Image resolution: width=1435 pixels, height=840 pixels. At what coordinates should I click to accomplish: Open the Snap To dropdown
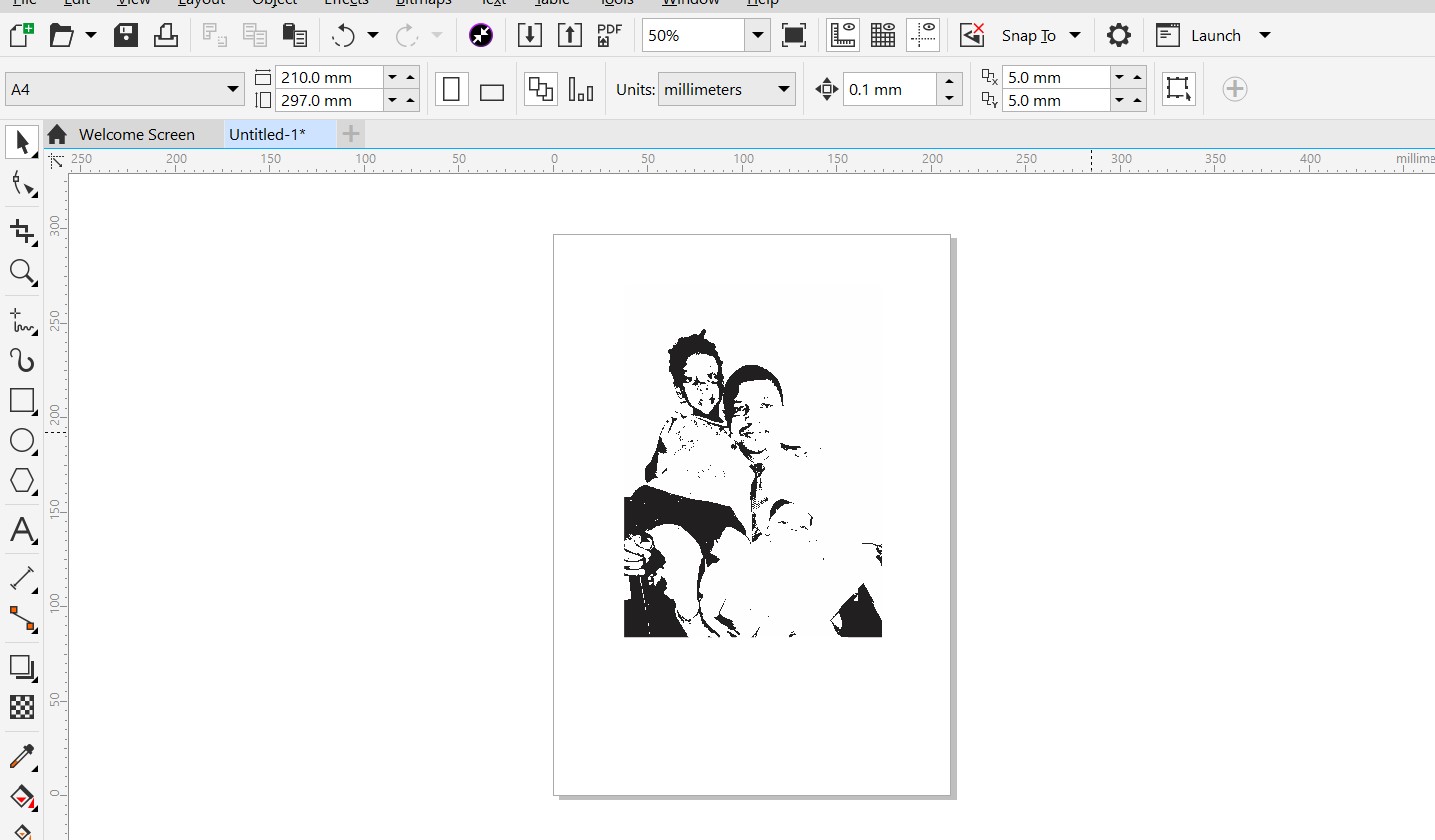(1041, 36)
